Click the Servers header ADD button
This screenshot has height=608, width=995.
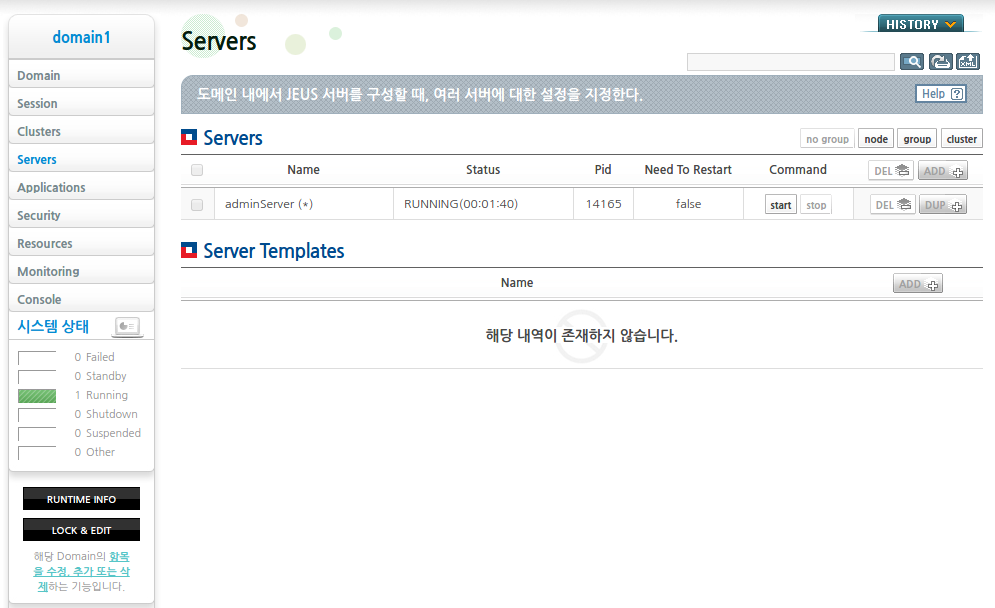tap(943, 171)
